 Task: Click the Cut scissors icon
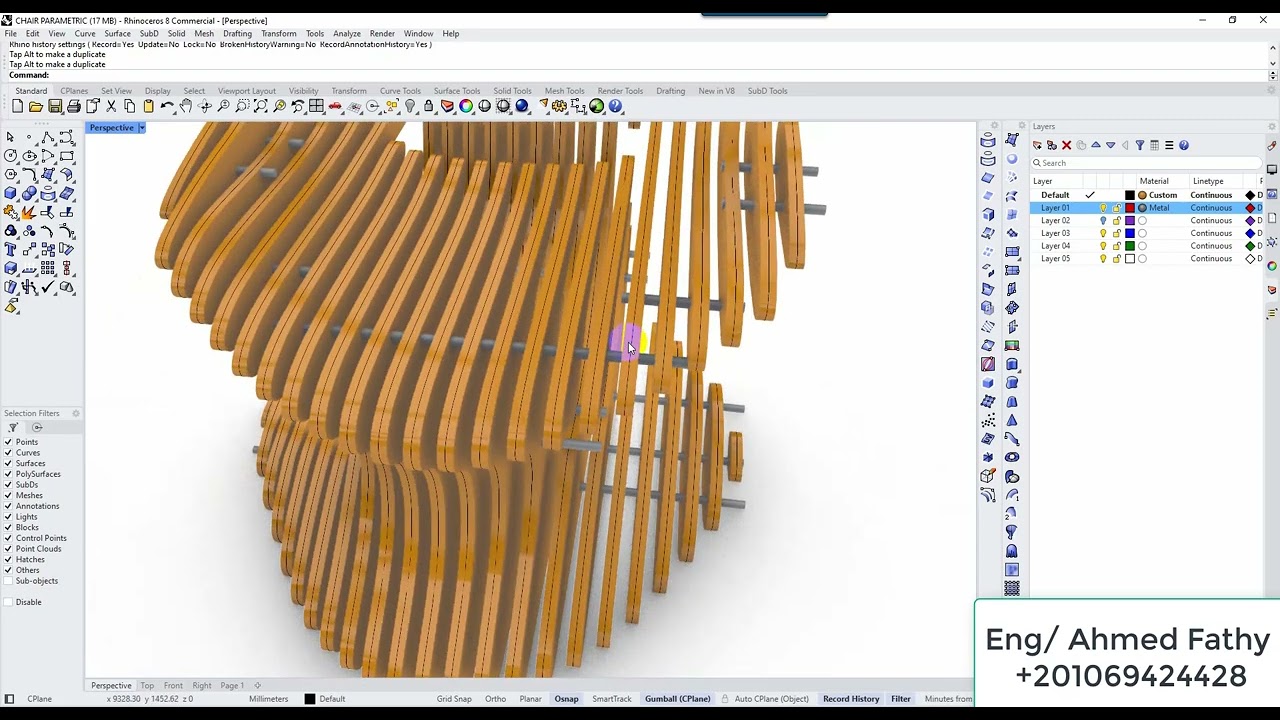111,106
